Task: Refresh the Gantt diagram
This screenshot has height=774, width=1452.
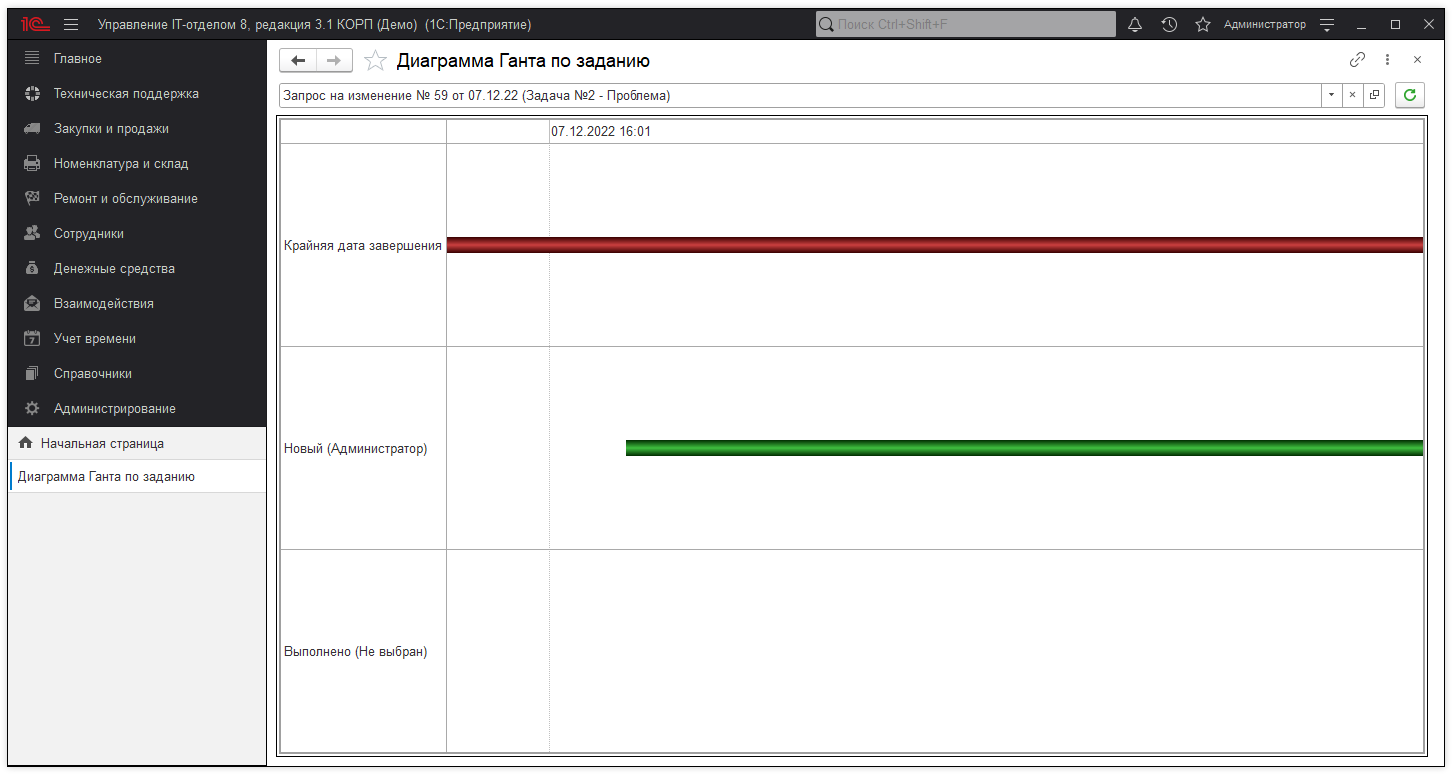Action: tap(1410, 95)
